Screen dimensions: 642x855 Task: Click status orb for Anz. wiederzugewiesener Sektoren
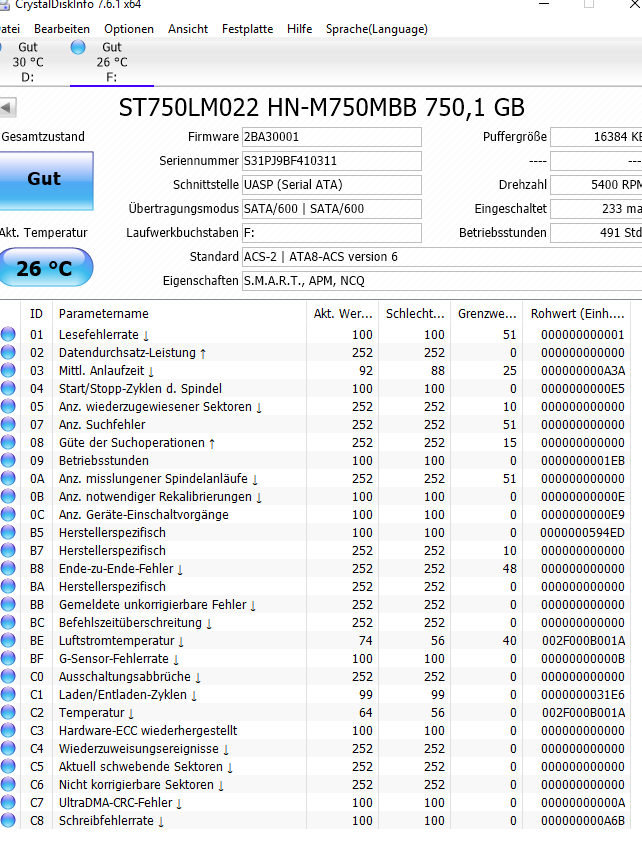(8, 406)
